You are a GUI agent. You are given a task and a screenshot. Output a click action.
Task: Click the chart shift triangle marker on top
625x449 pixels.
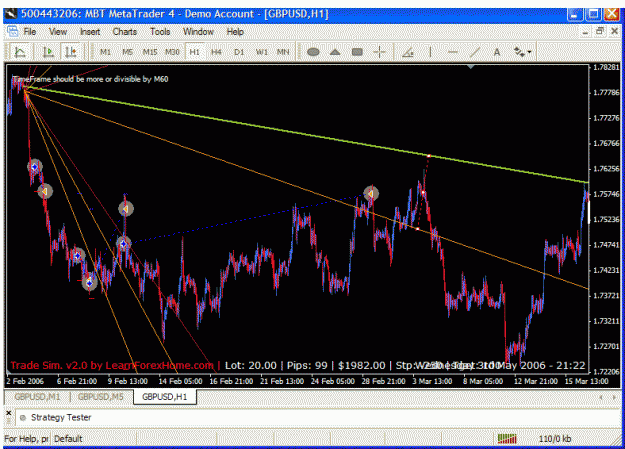pyautogui.click(x=471, y=67)
